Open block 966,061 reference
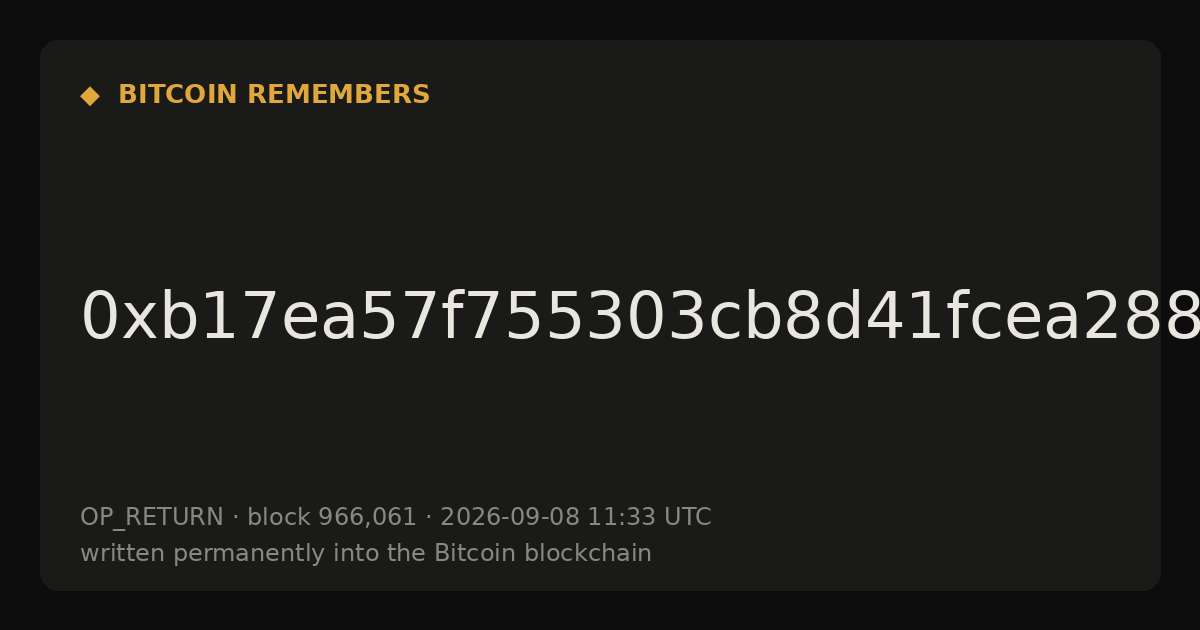 [x=332, y=518]
